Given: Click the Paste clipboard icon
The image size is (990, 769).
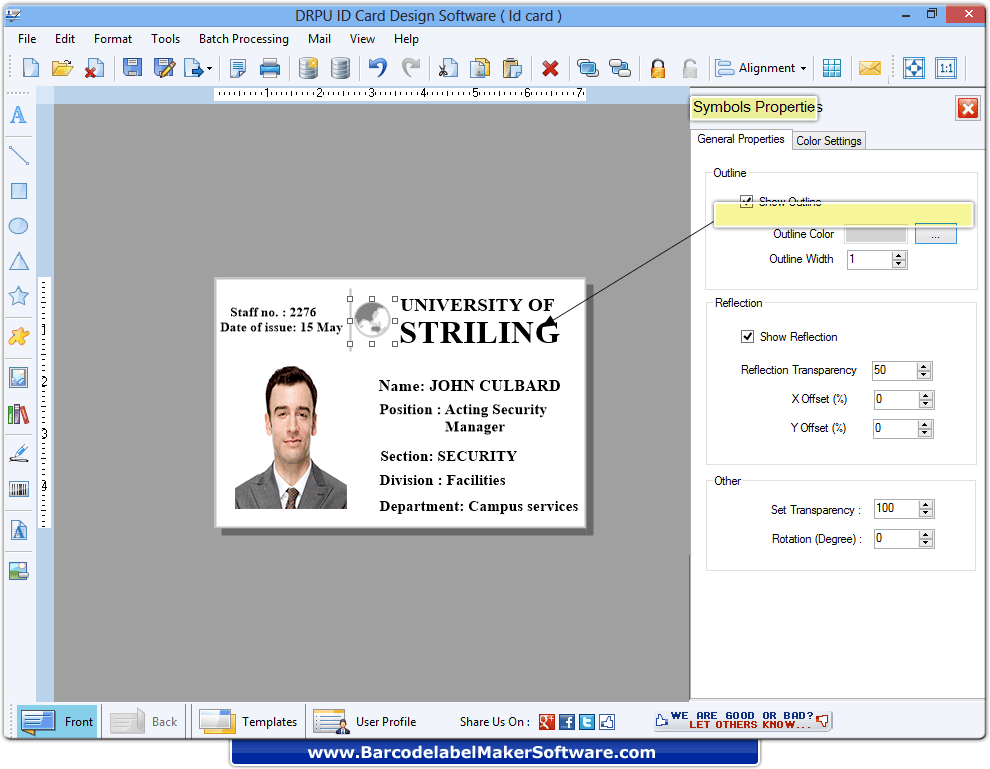Looking at the screenshot, I should (512, 68).
